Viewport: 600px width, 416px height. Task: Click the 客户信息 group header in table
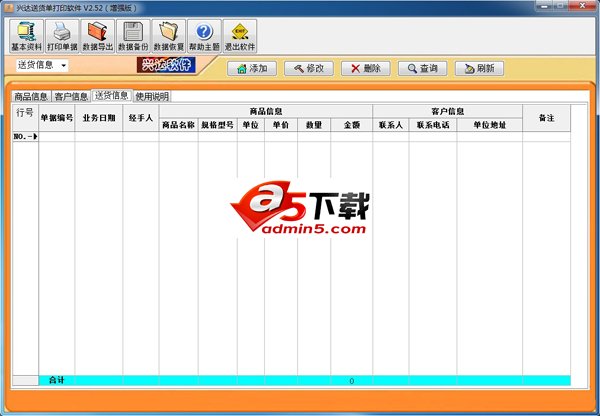pos(448,111)
